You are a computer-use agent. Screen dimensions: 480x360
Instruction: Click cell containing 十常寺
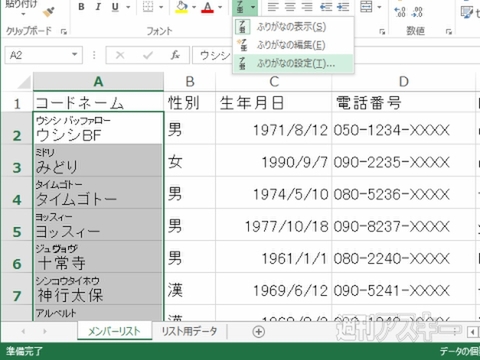click(x=98, y=257)
